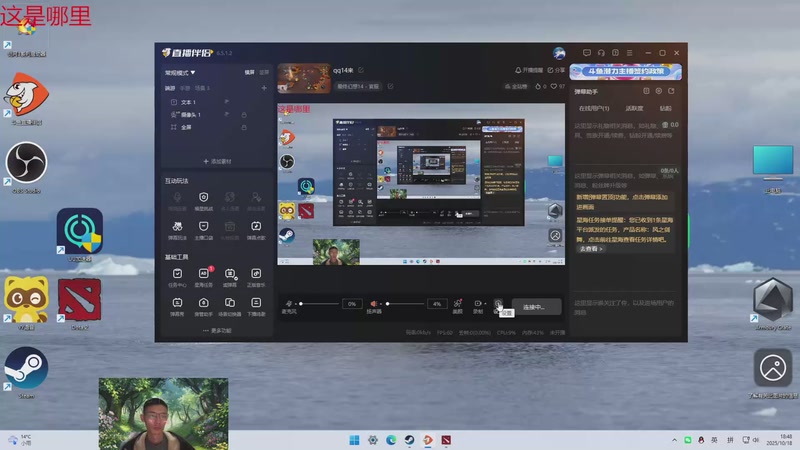Open the speaker device dropdown arrow
The width and height of the screenshot is (800, 450).
(381, 304)
